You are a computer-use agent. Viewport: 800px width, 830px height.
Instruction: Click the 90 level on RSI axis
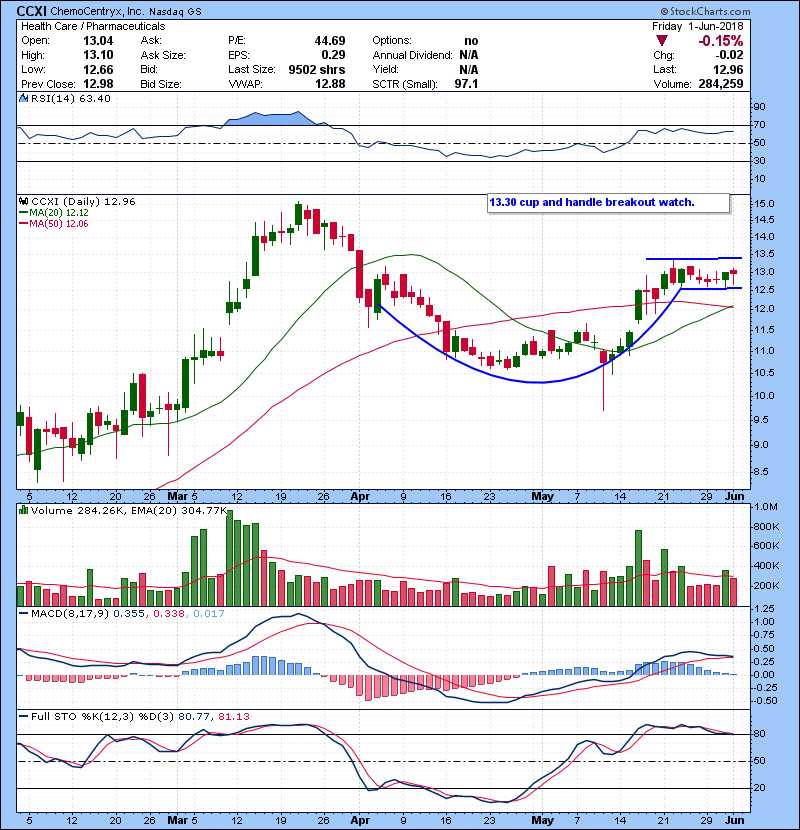pos(759,107)
